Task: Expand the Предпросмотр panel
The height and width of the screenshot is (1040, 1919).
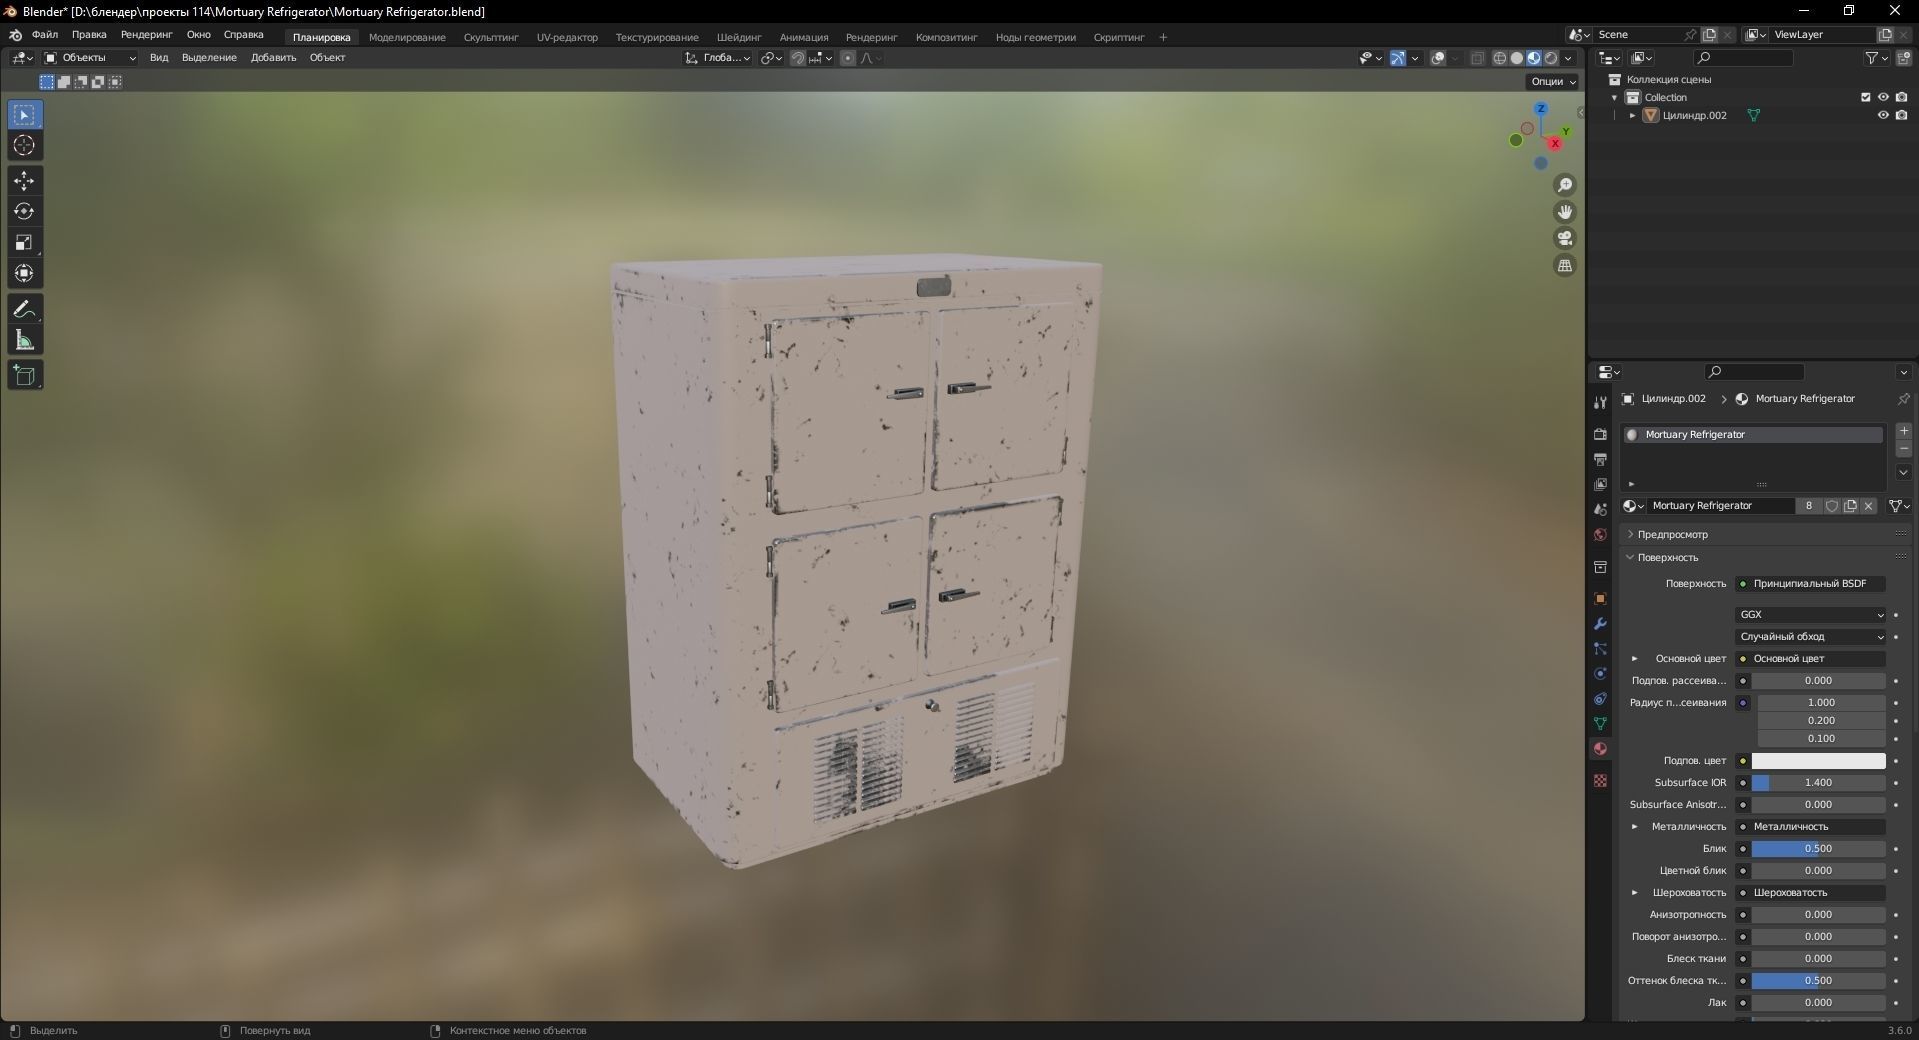Action: 1672,535
